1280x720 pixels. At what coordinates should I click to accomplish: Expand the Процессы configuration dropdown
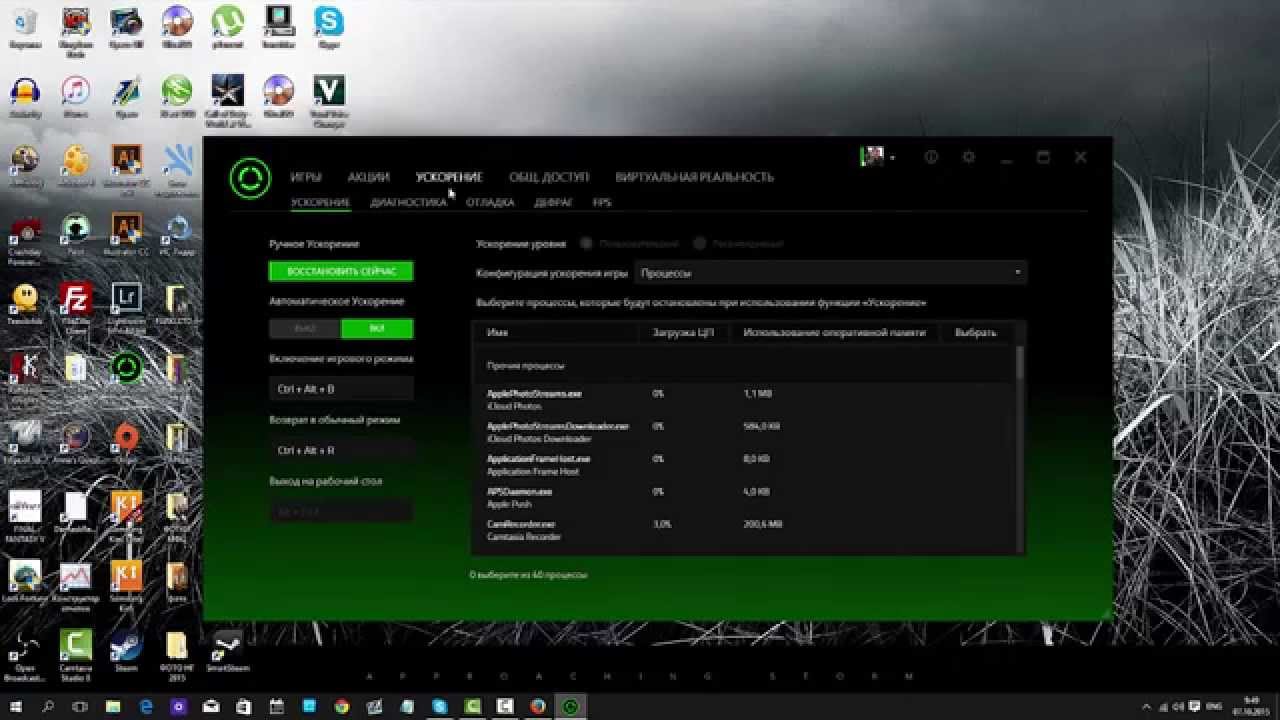pos(830,272)
